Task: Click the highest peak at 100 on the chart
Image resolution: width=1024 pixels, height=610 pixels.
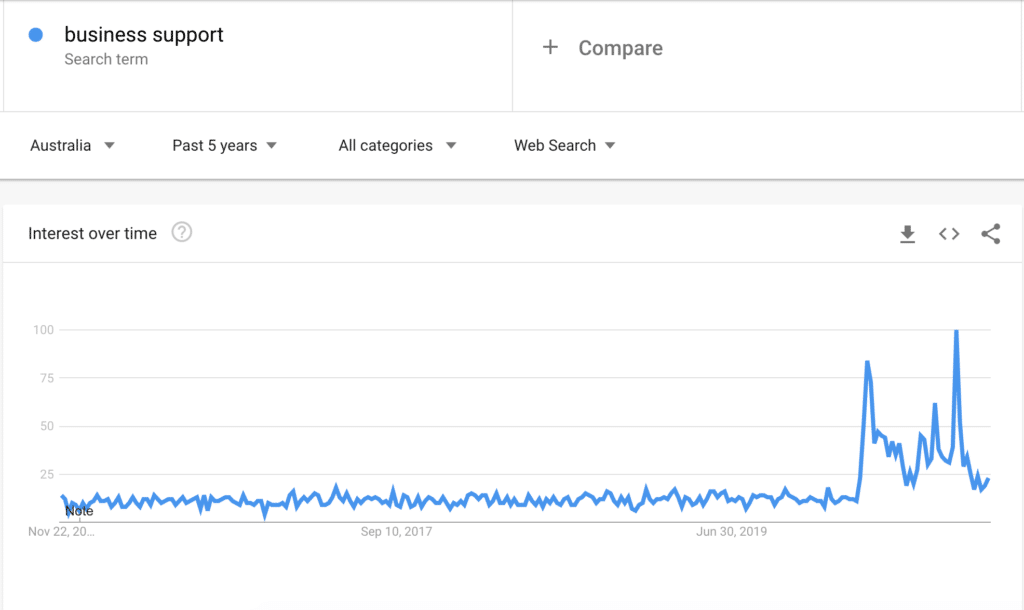Action: pyautogui.click(x=957, y=331)
